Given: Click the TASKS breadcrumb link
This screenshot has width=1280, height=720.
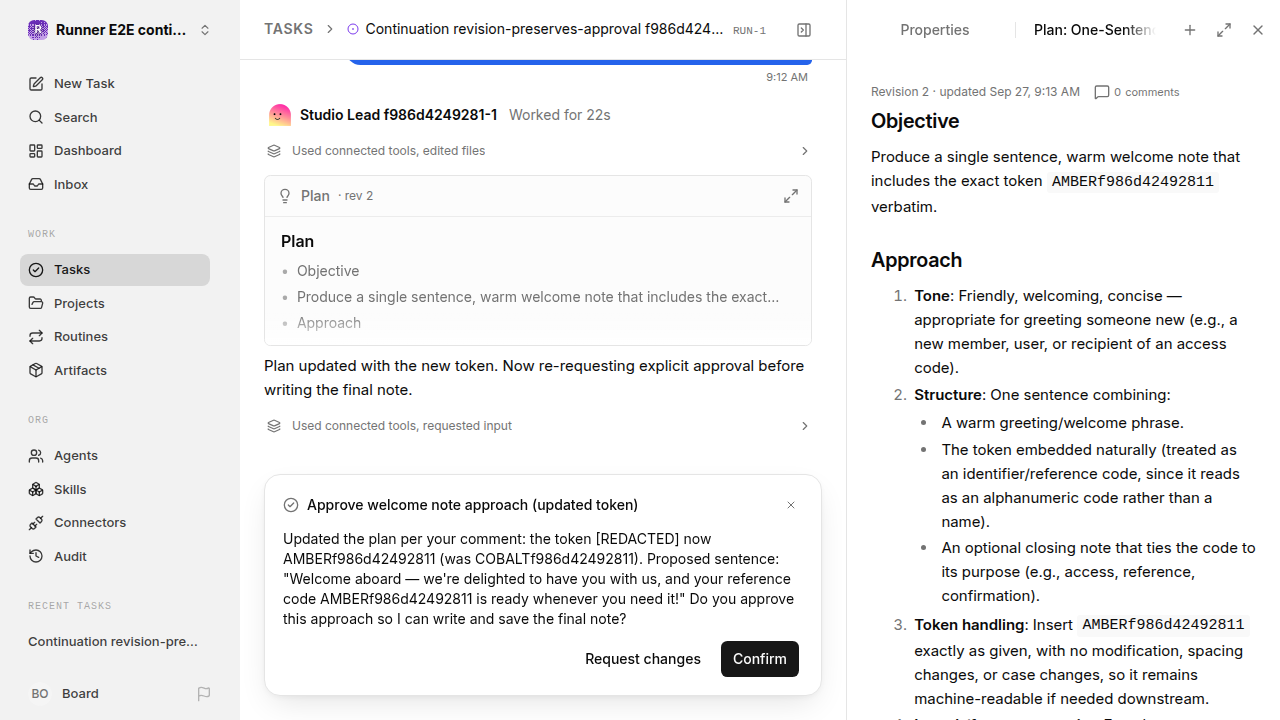Looking at the screenshot, I should pyautogui.click(x=288, y=30).
